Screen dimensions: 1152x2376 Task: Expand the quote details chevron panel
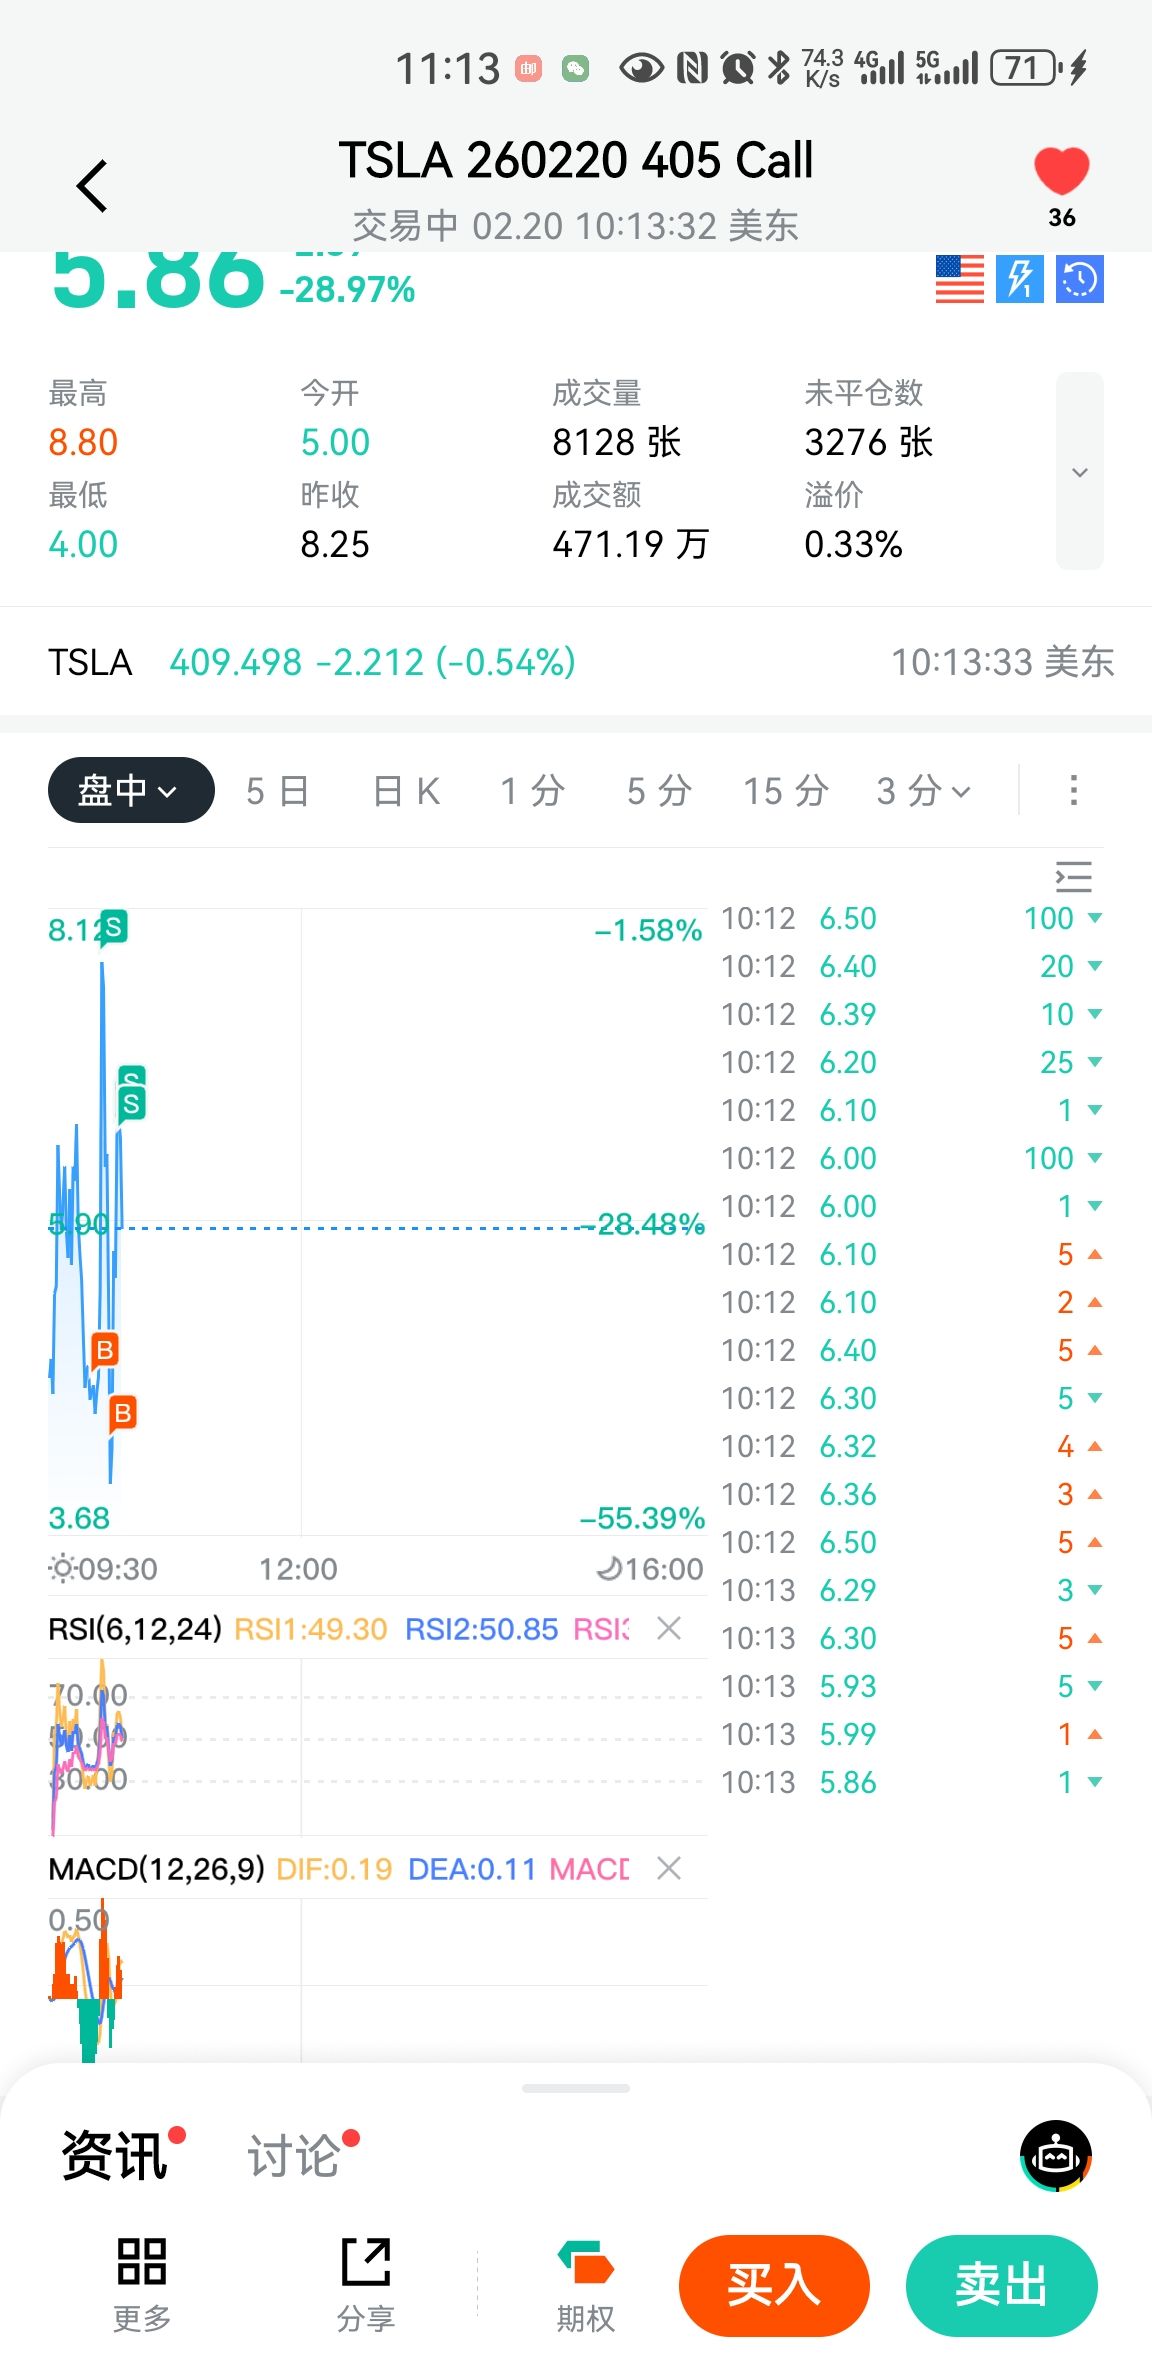(x=1079, y=471)
